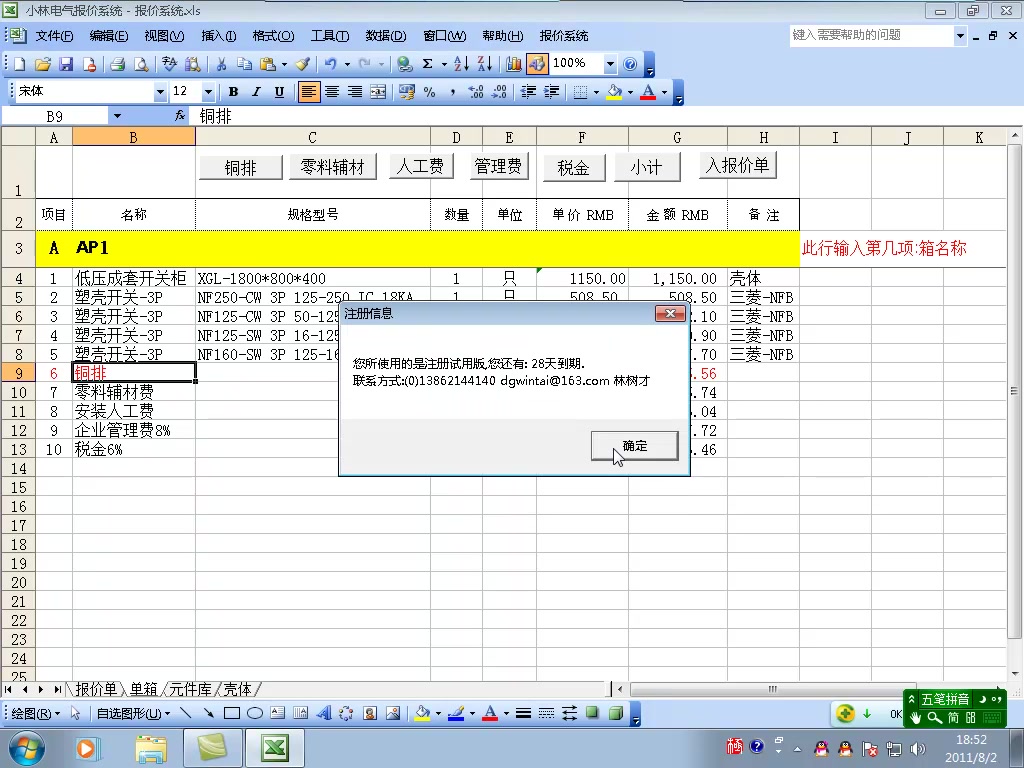The image size is (1024, 768).
Task: Toggle bold formatting
Action: point(232,93)
